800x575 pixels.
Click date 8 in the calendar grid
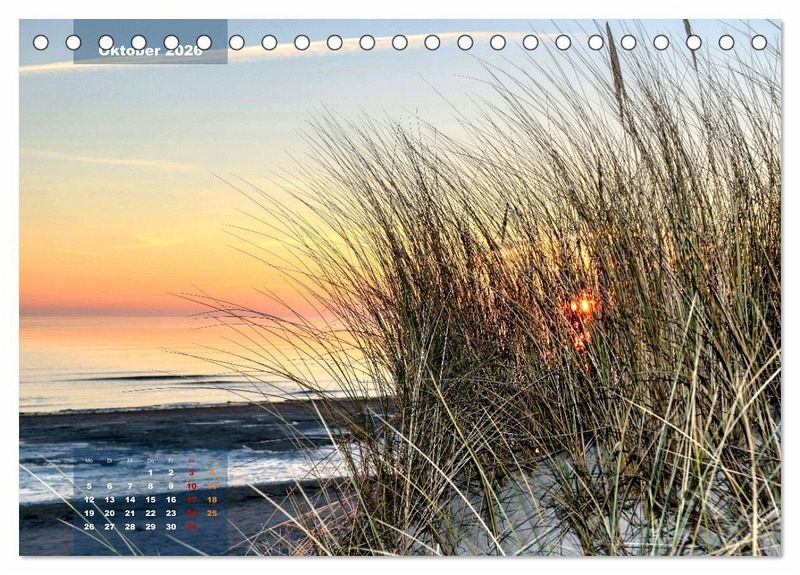click(x=150, y=486)
